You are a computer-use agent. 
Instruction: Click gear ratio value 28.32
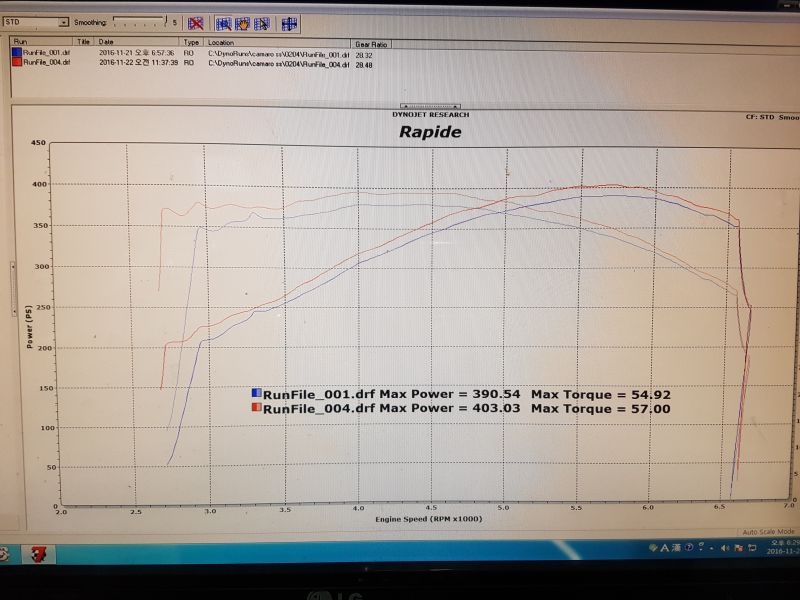pos(364,55)
